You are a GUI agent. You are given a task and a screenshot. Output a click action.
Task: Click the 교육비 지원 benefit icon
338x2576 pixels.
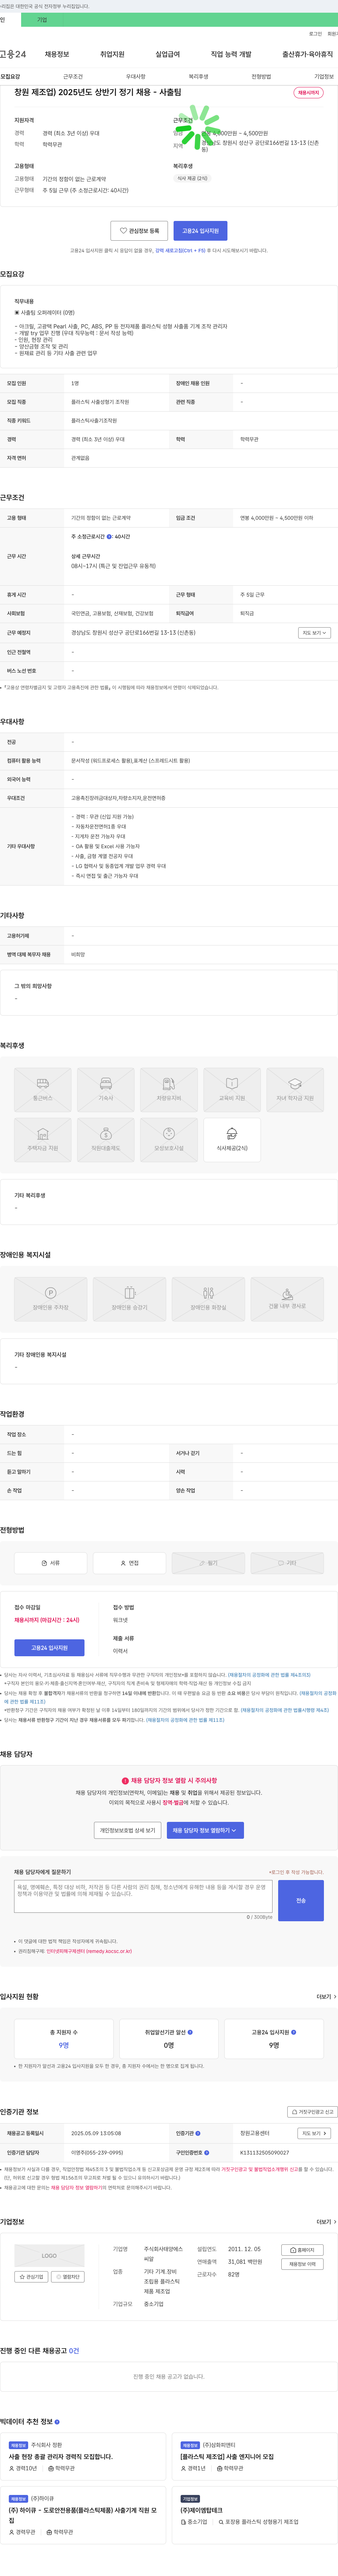[232, 1090]
